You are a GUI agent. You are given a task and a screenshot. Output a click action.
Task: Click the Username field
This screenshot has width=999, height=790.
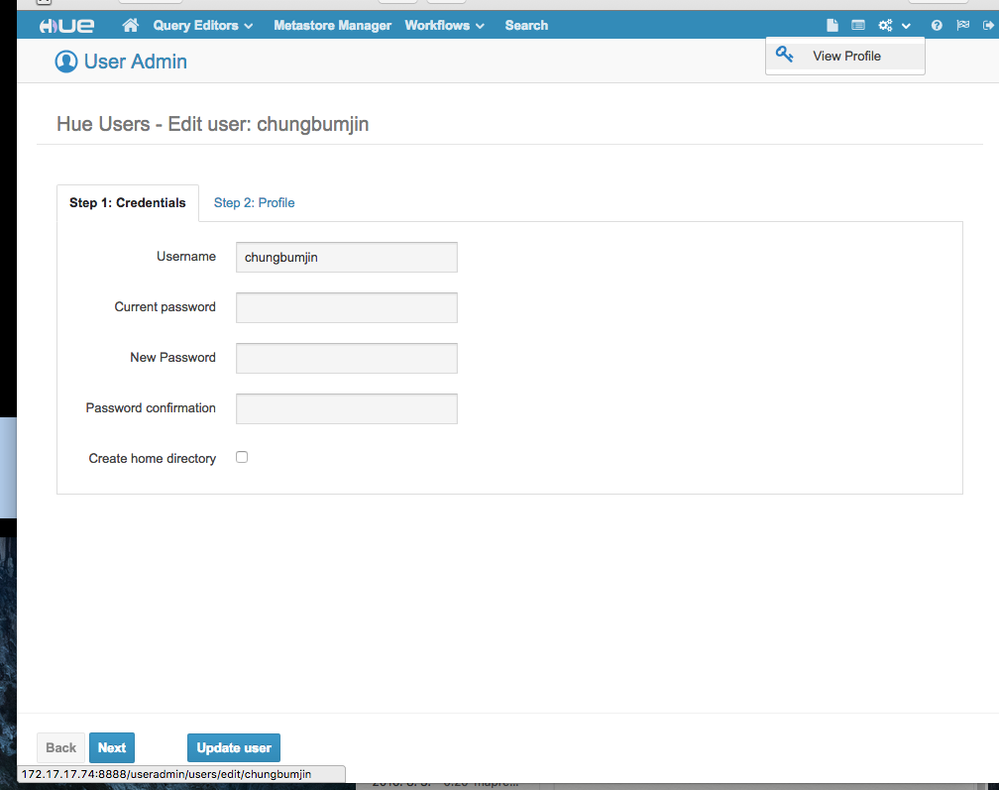pyautogui.click(x=347, y=257)
